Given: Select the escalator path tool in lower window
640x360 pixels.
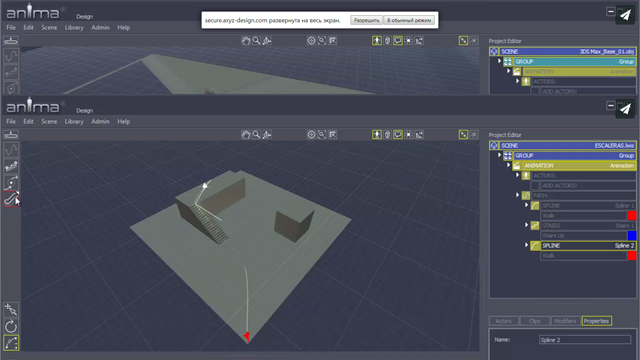Looking at the screenshot, I should [11, 199].
